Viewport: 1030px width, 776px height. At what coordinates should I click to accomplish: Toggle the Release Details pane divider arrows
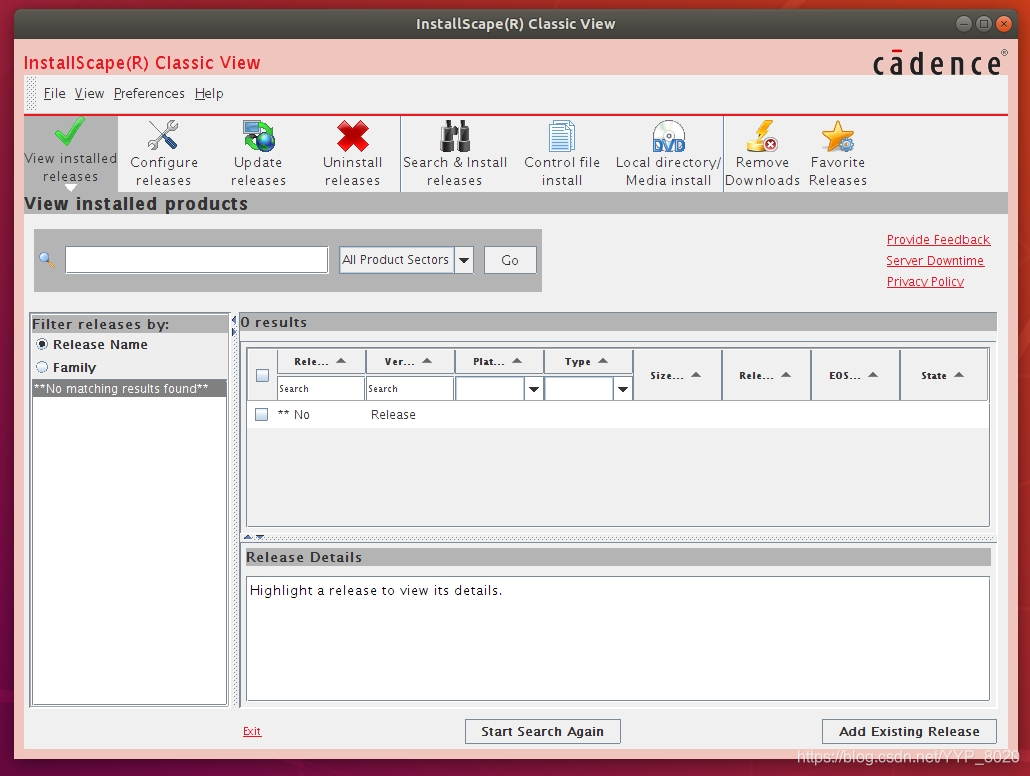coord(254,537)
